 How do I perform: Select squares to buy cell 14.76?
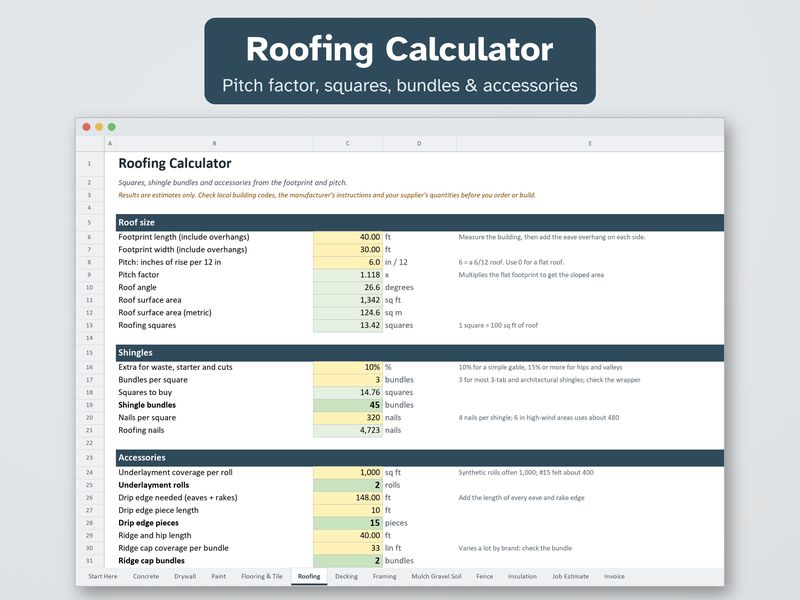[x=347, y=392]
